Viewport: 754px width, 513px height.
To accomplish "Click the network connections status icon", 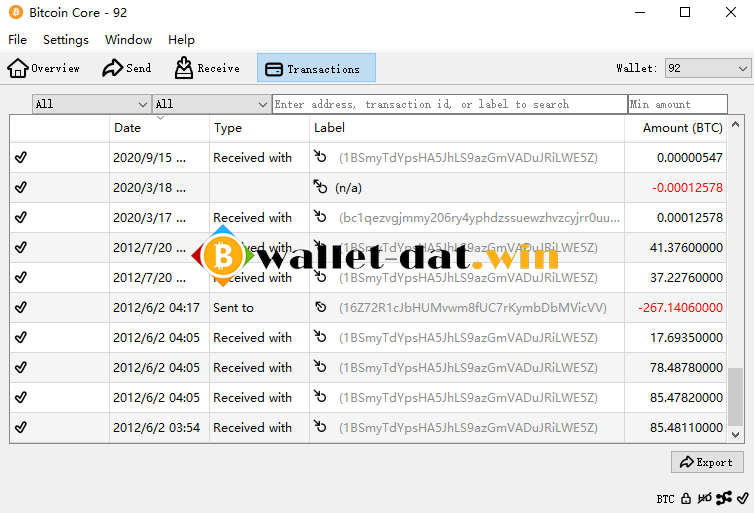I will [x=724, y=499].
